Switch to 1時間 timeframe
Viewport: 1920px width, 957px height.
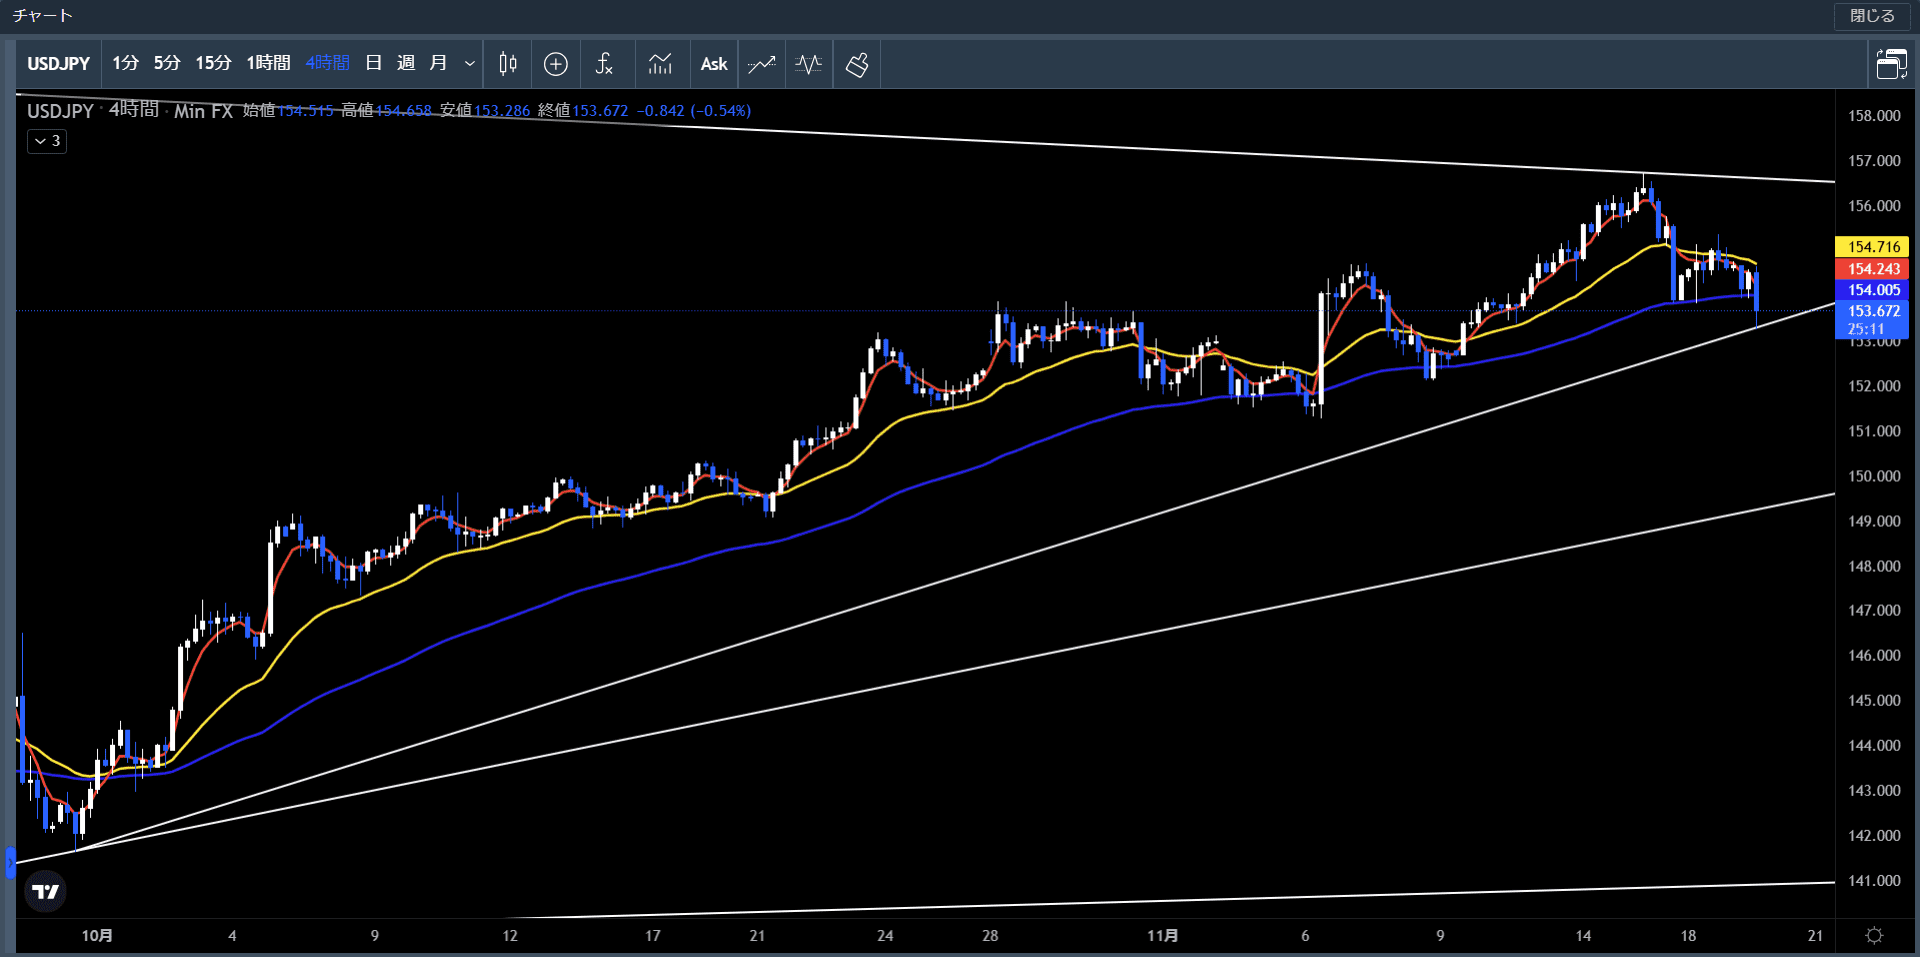(x=269, y=63)
